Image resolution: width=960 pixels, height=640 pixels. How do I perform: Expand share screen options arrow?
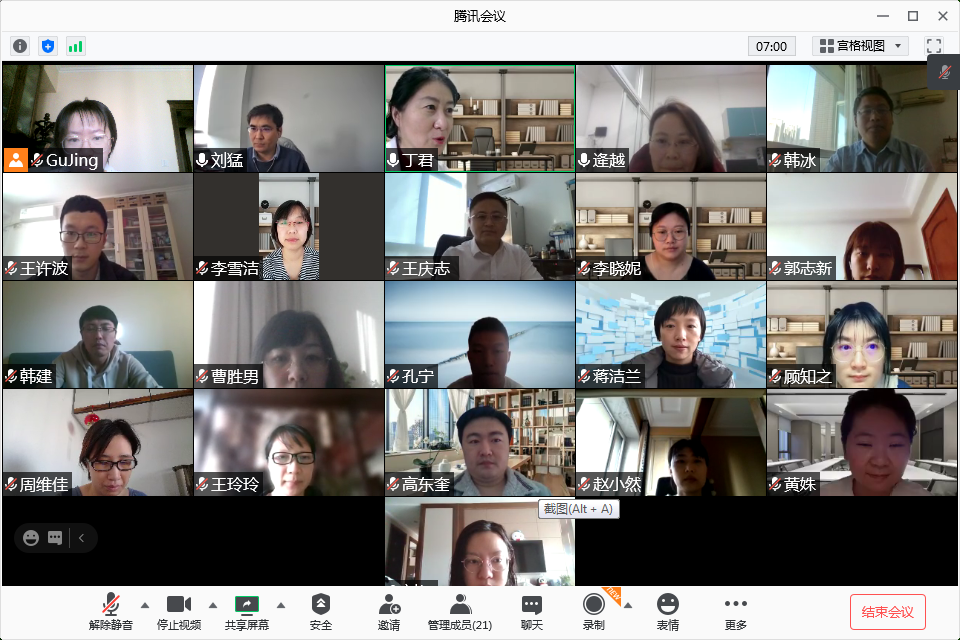tap(281, 605)
